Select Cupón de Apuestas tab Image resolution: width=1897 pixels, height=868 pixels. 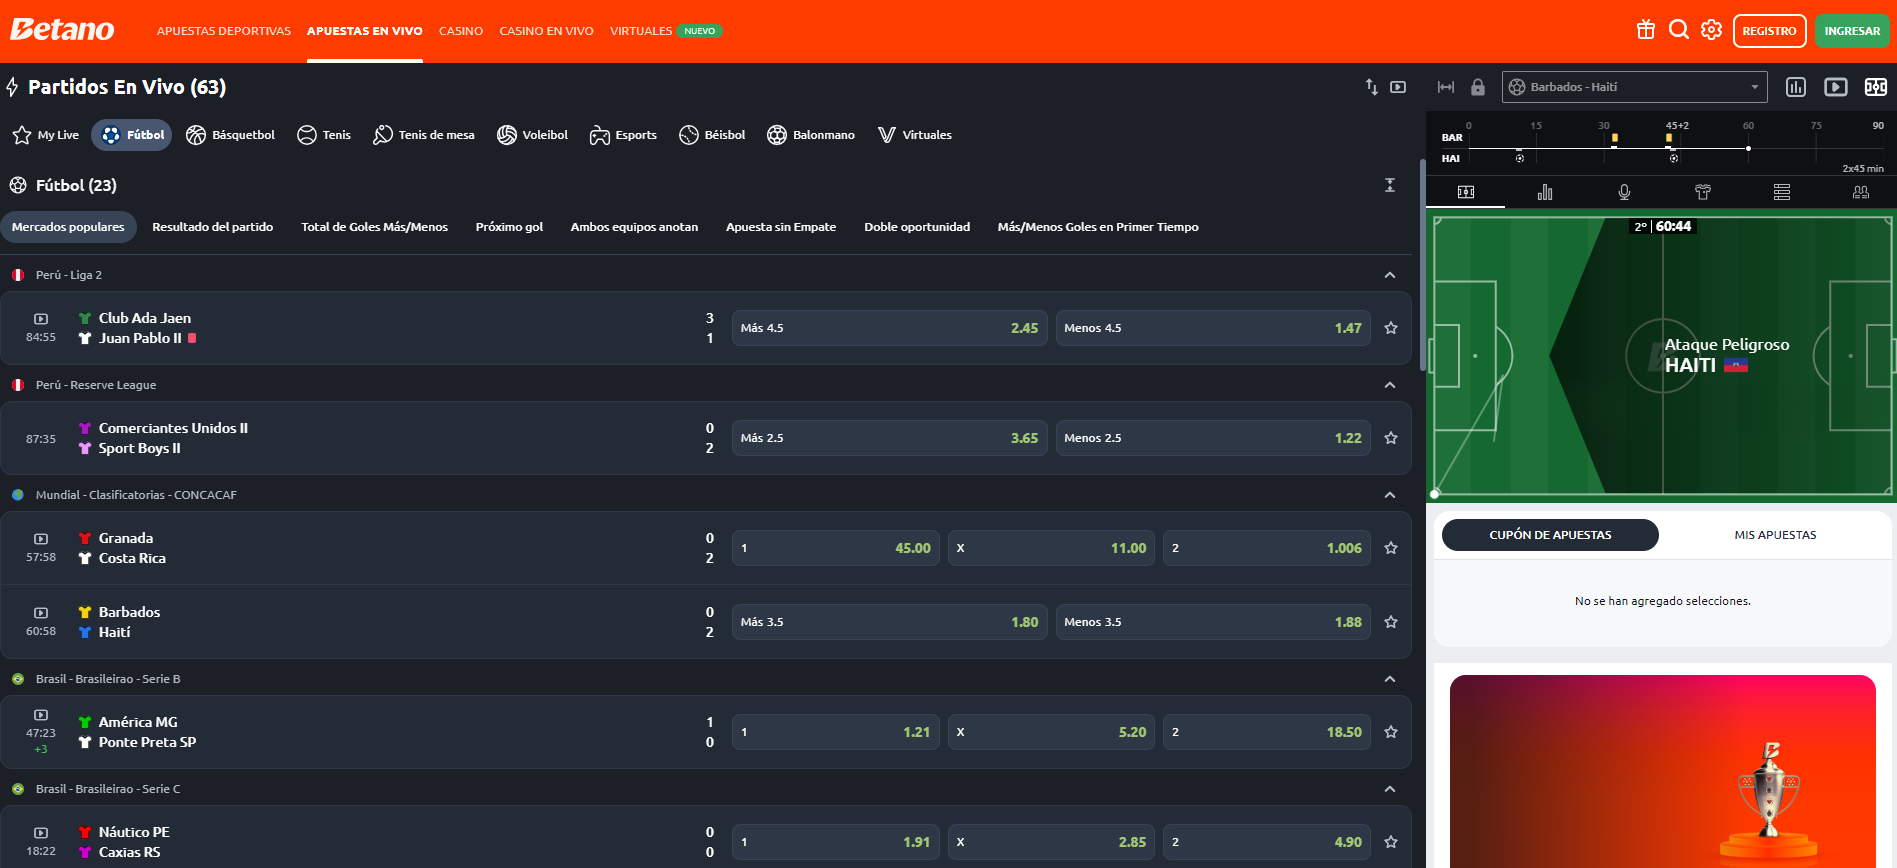1550,535
